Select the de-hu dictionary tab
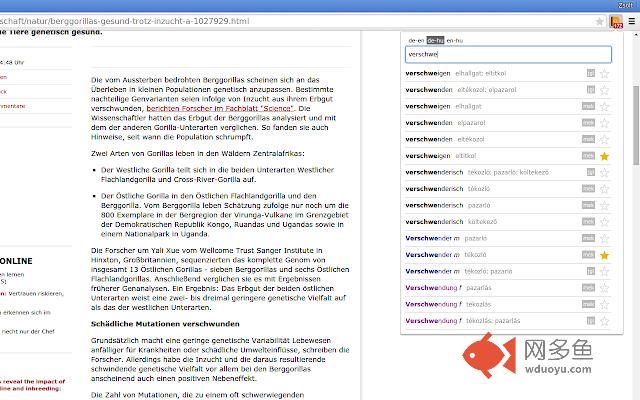640x400 pixels. 435,40
